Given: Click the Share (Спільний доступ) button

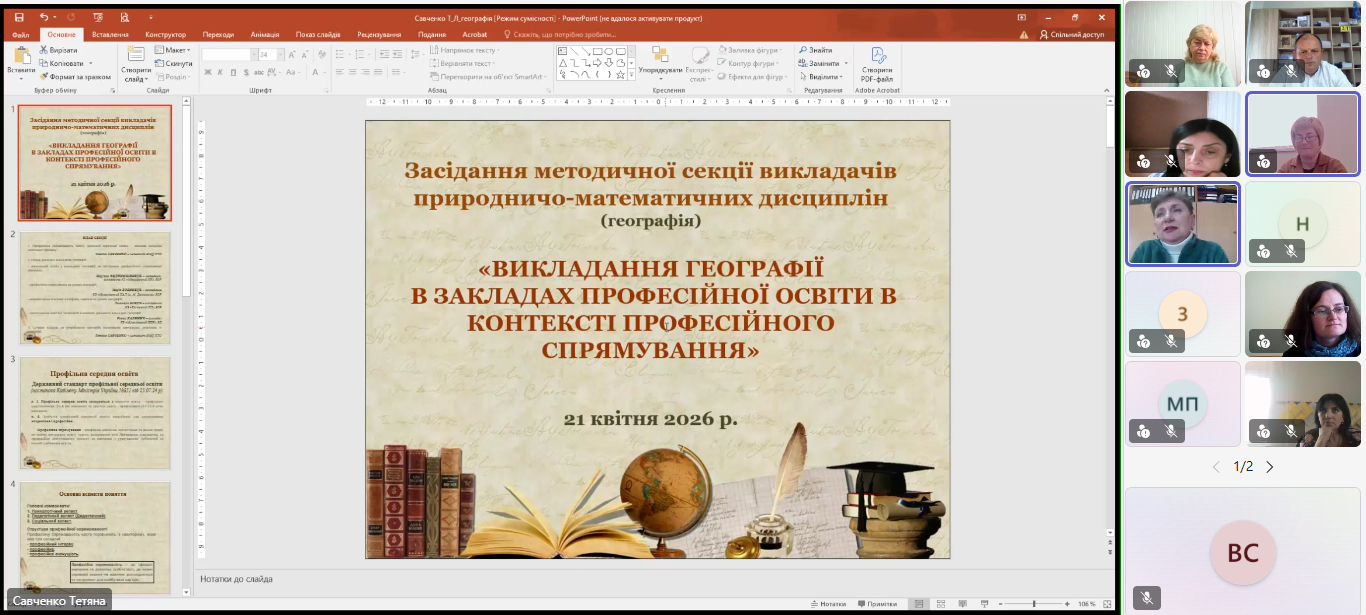Looking at the screenshot, I should click(x=1072, y=34).
